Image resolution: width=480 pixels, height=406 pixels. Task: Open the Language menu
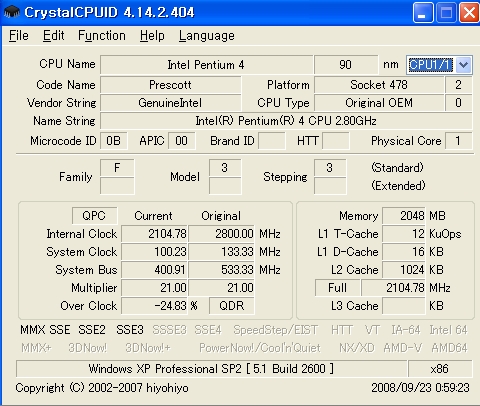206,35
